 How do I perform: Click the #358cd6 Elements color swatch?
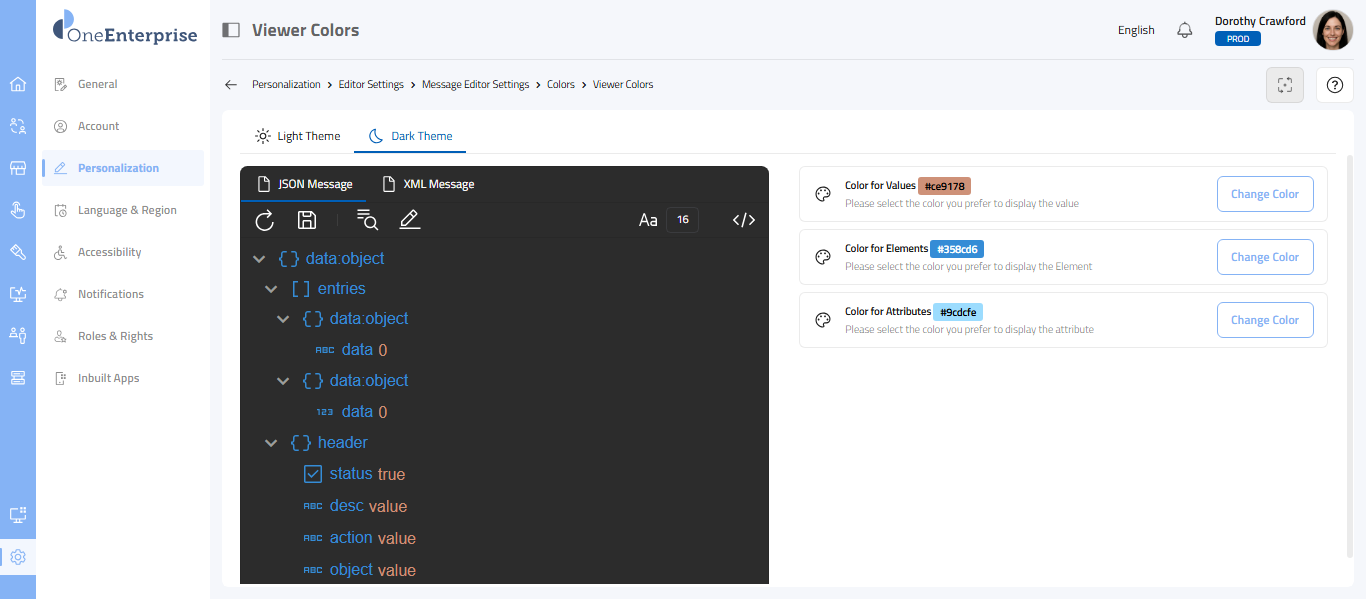click(x=957, y=249)
